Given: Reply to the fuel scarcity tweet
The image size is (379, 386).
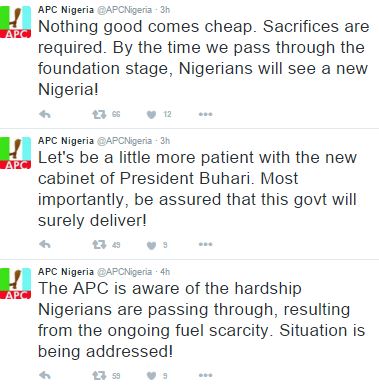Looking at the screenshot, I should [45, 376].
